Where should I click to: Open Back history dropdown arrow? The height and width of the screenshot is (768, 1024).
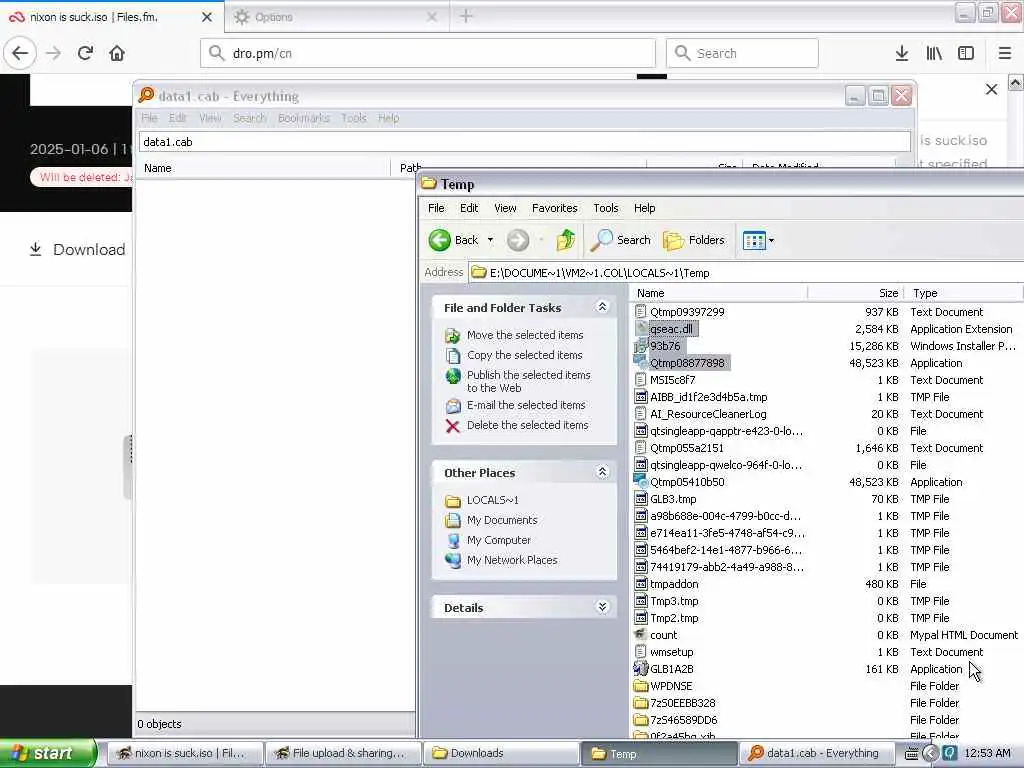[490, 240]
